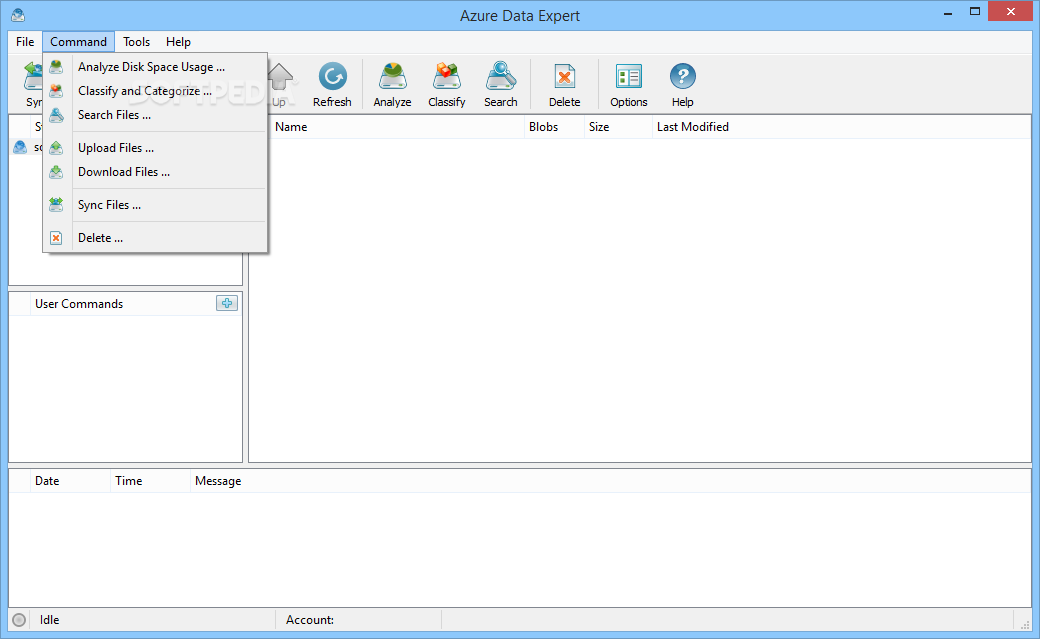Click the Search Files menu icon

point(56,114)
